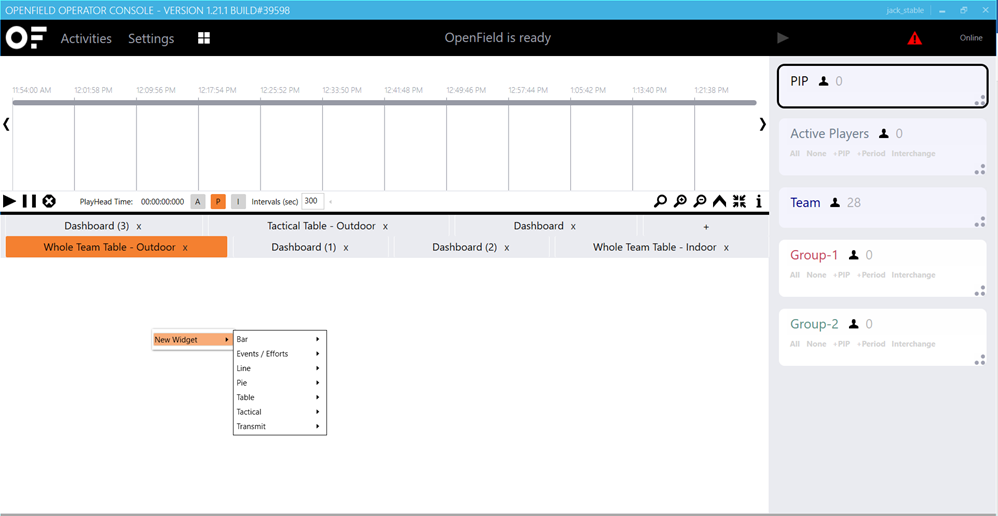Click the grey play arrow in header
This screenshot has height=516, width=998.
783,38
